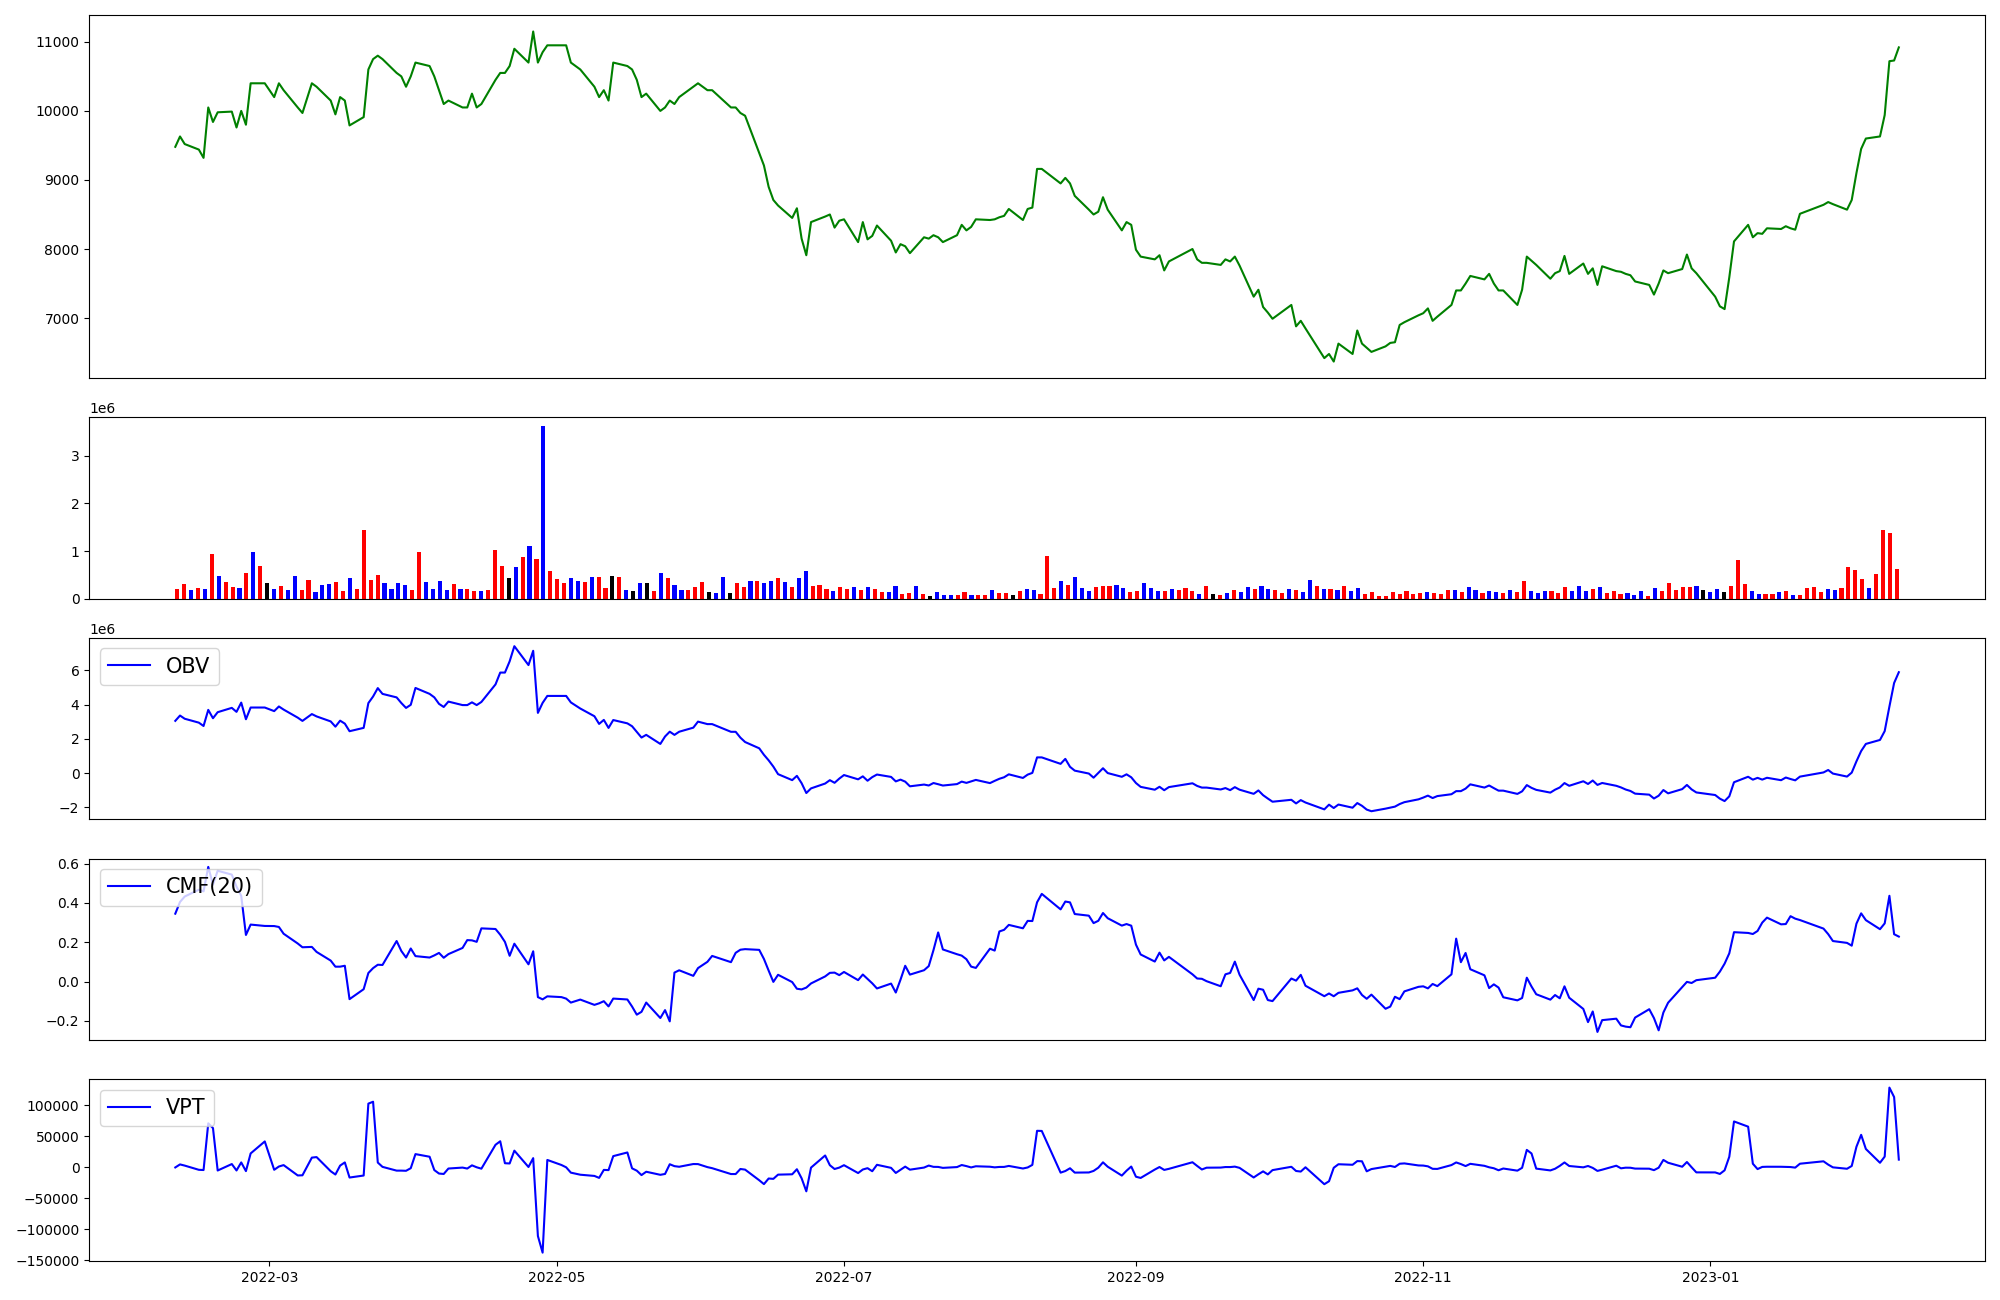Click the 2022-07 date tick label
The image size is (2000, 1300).
[x=844, y=1277]
